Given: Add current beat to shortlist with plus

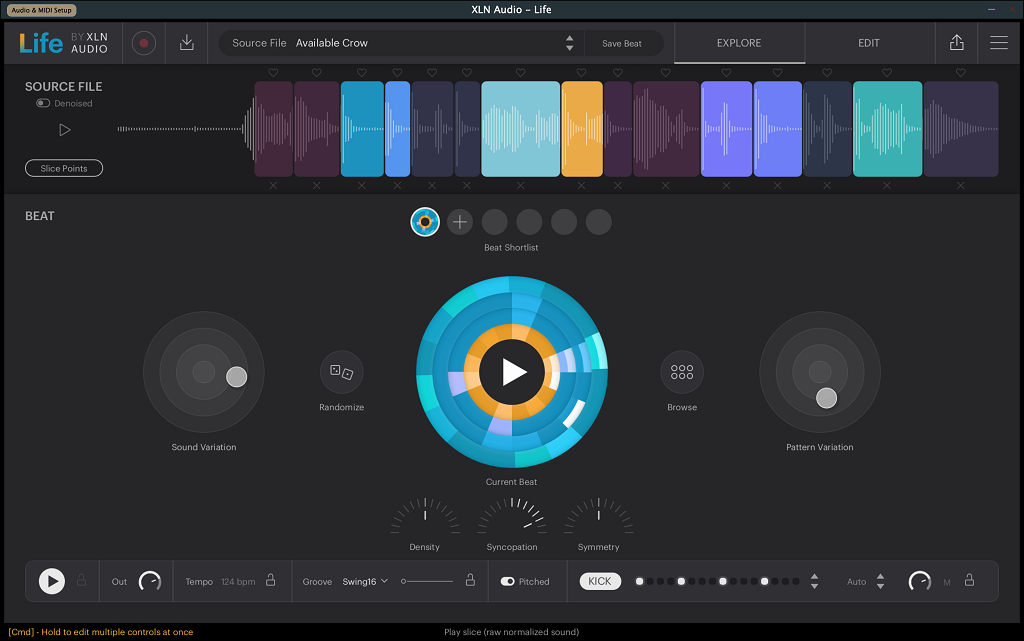Looking at the screenshot, I should (460, 222).
